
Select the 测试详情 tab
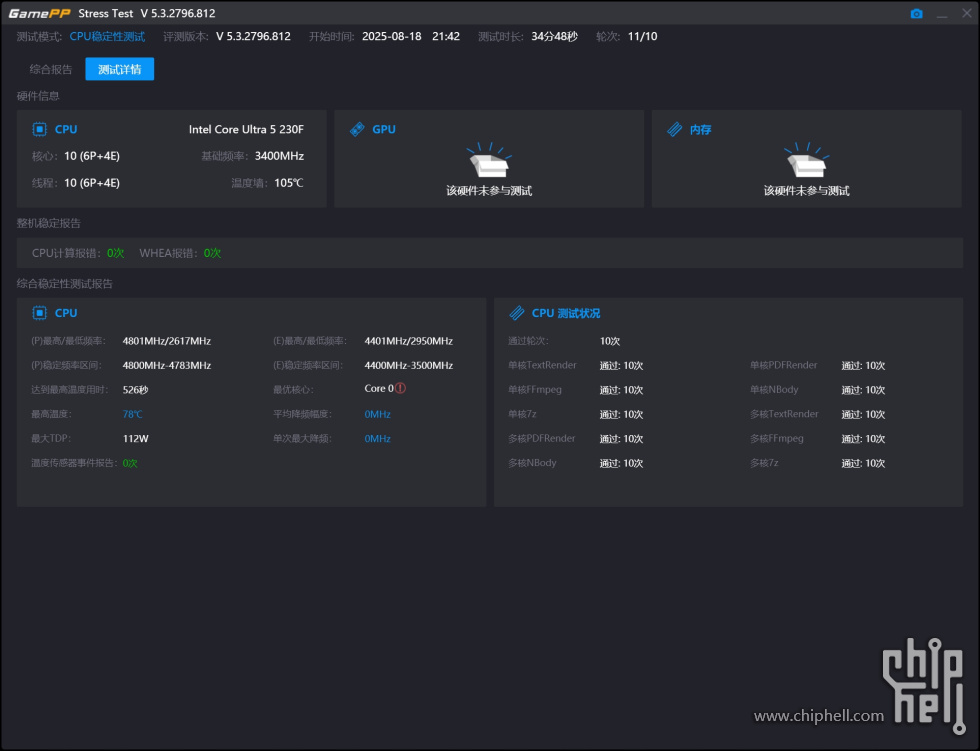point(119,69)
